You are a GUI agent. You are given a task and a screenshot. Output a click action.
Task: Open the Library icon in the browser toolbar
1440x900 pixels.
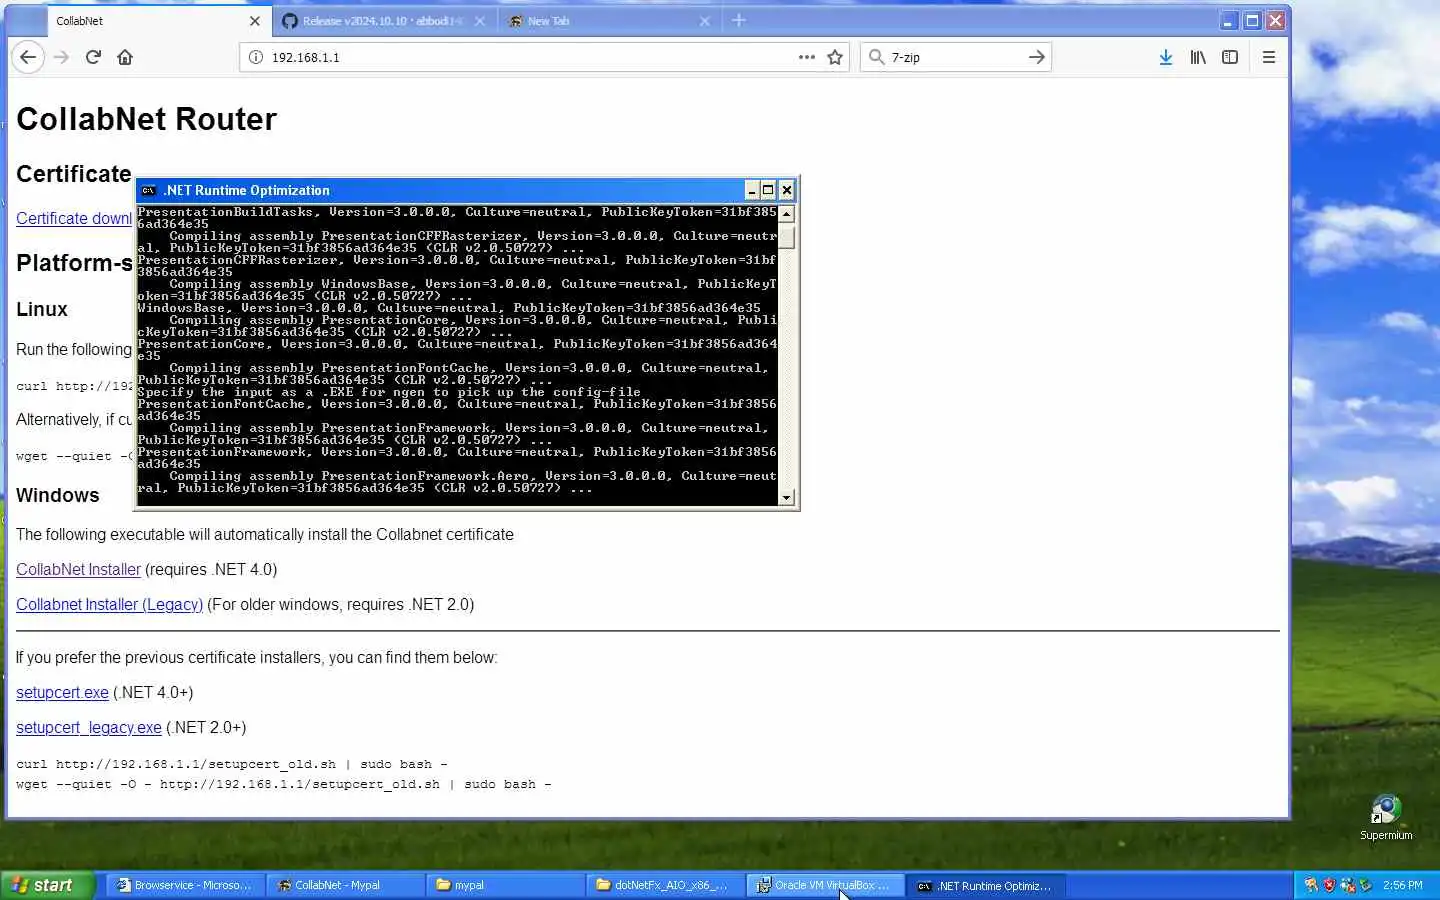click(1197, 57)
